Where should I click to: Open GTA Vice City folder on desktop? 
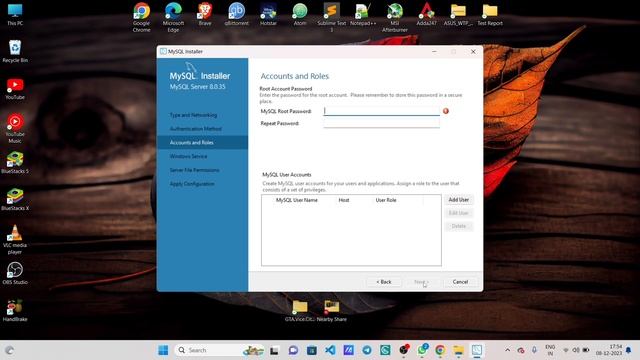(300, 311)
